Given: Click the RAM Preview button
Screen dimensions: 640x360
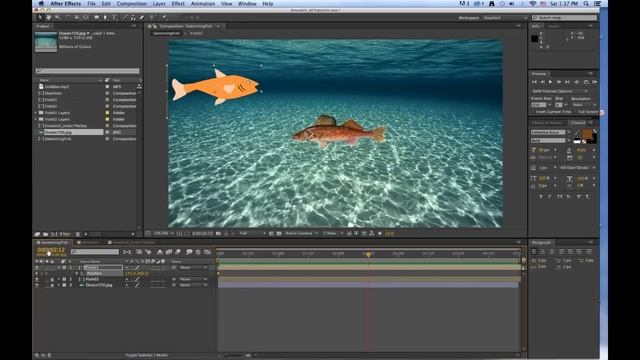Looking at the screenshot, I should (595, 82).
